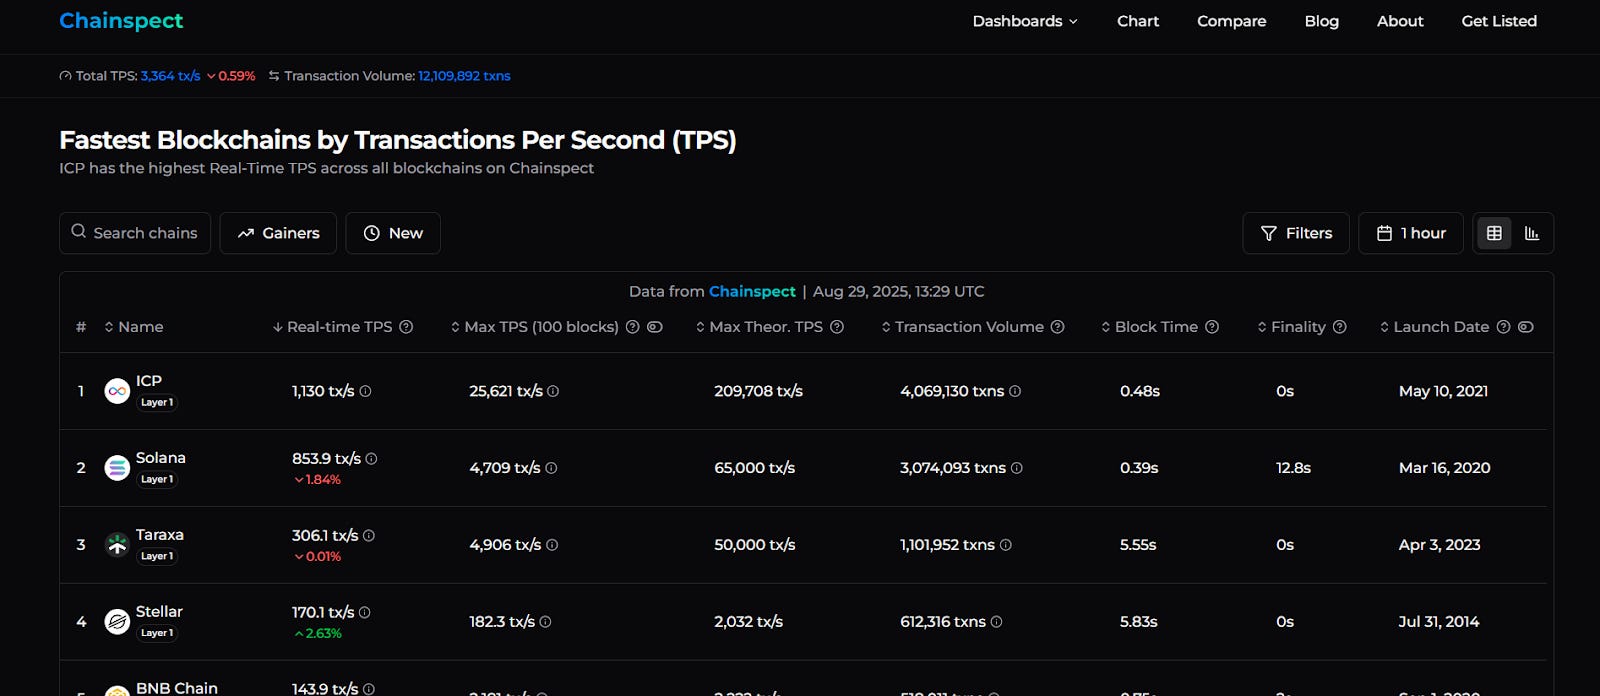This screenshot has height=696, width=1600.
Task: Show info icon next to Stellar 170.1 tx/s
Action: pyautogui.click(x=364, y=613)
